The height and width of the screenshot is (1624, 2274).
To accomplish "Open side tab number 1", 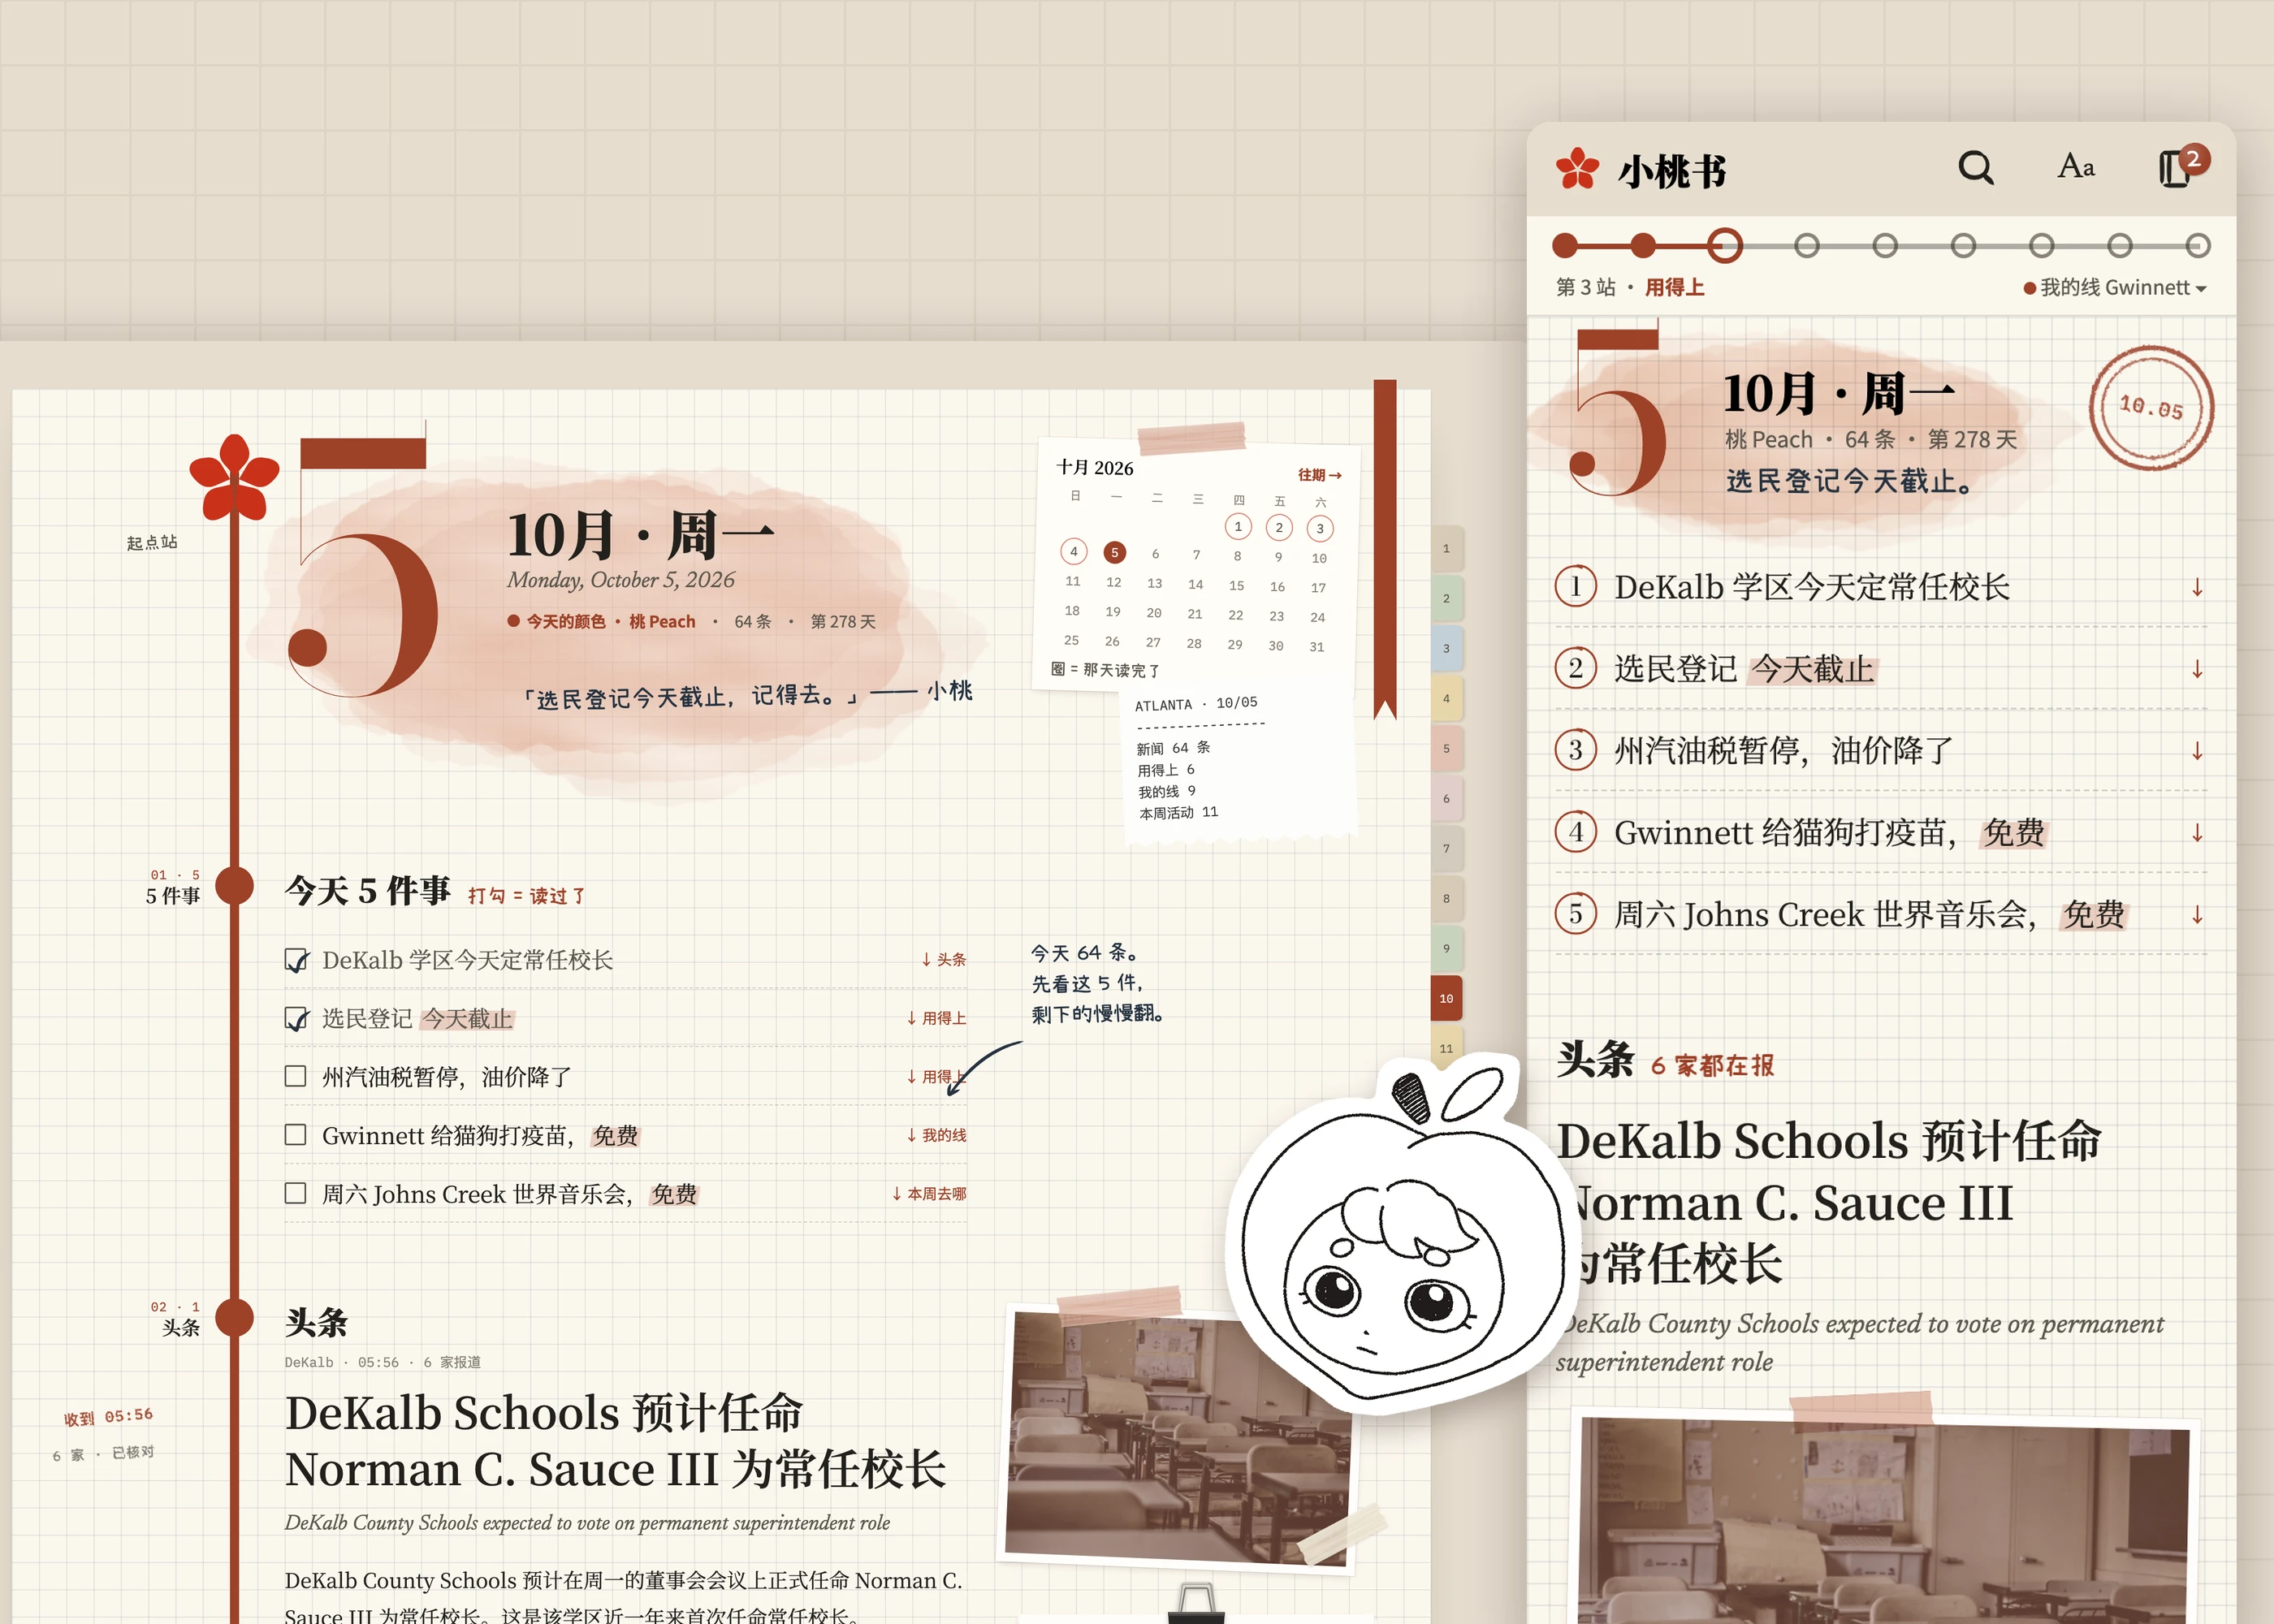I will pyautogui.click(x=1446, y=549).
